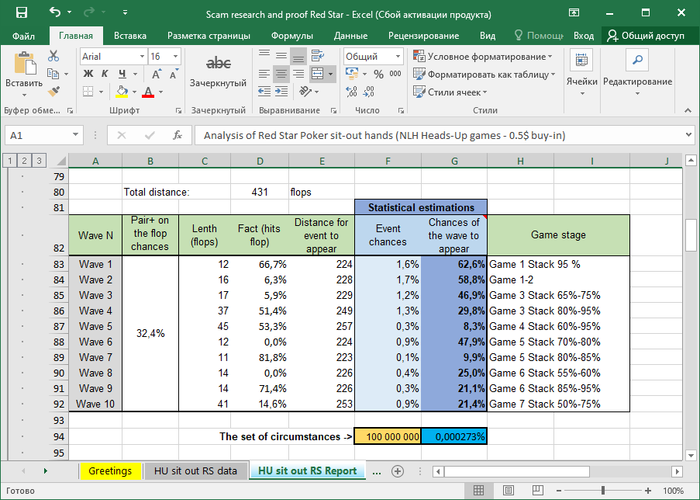This screenshot has height=500, width=700.
Task: Switch to the Рецензирование ribbon tab
Action: coord(423,36)
